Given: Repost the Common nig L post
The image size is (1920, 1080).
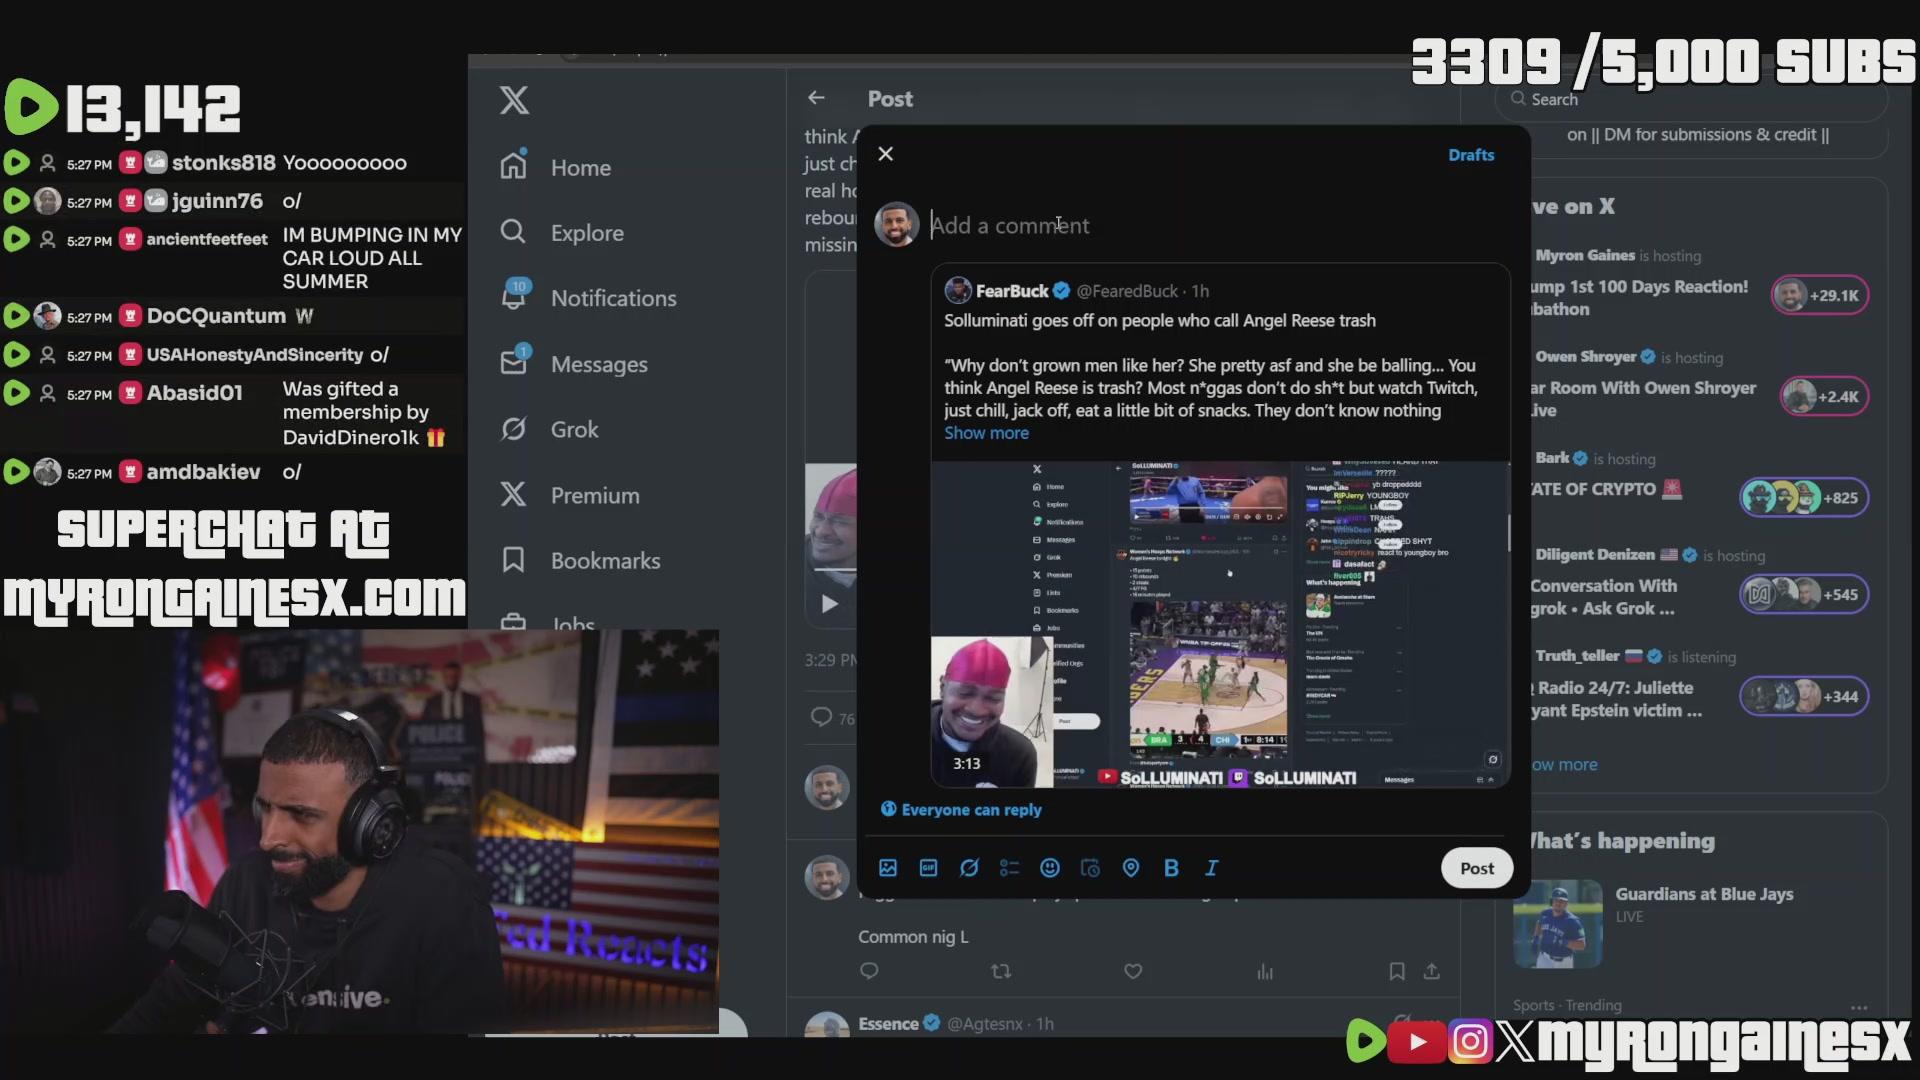Looking at the screenshot, I should pyautogui.click(x=1001, y=971).
